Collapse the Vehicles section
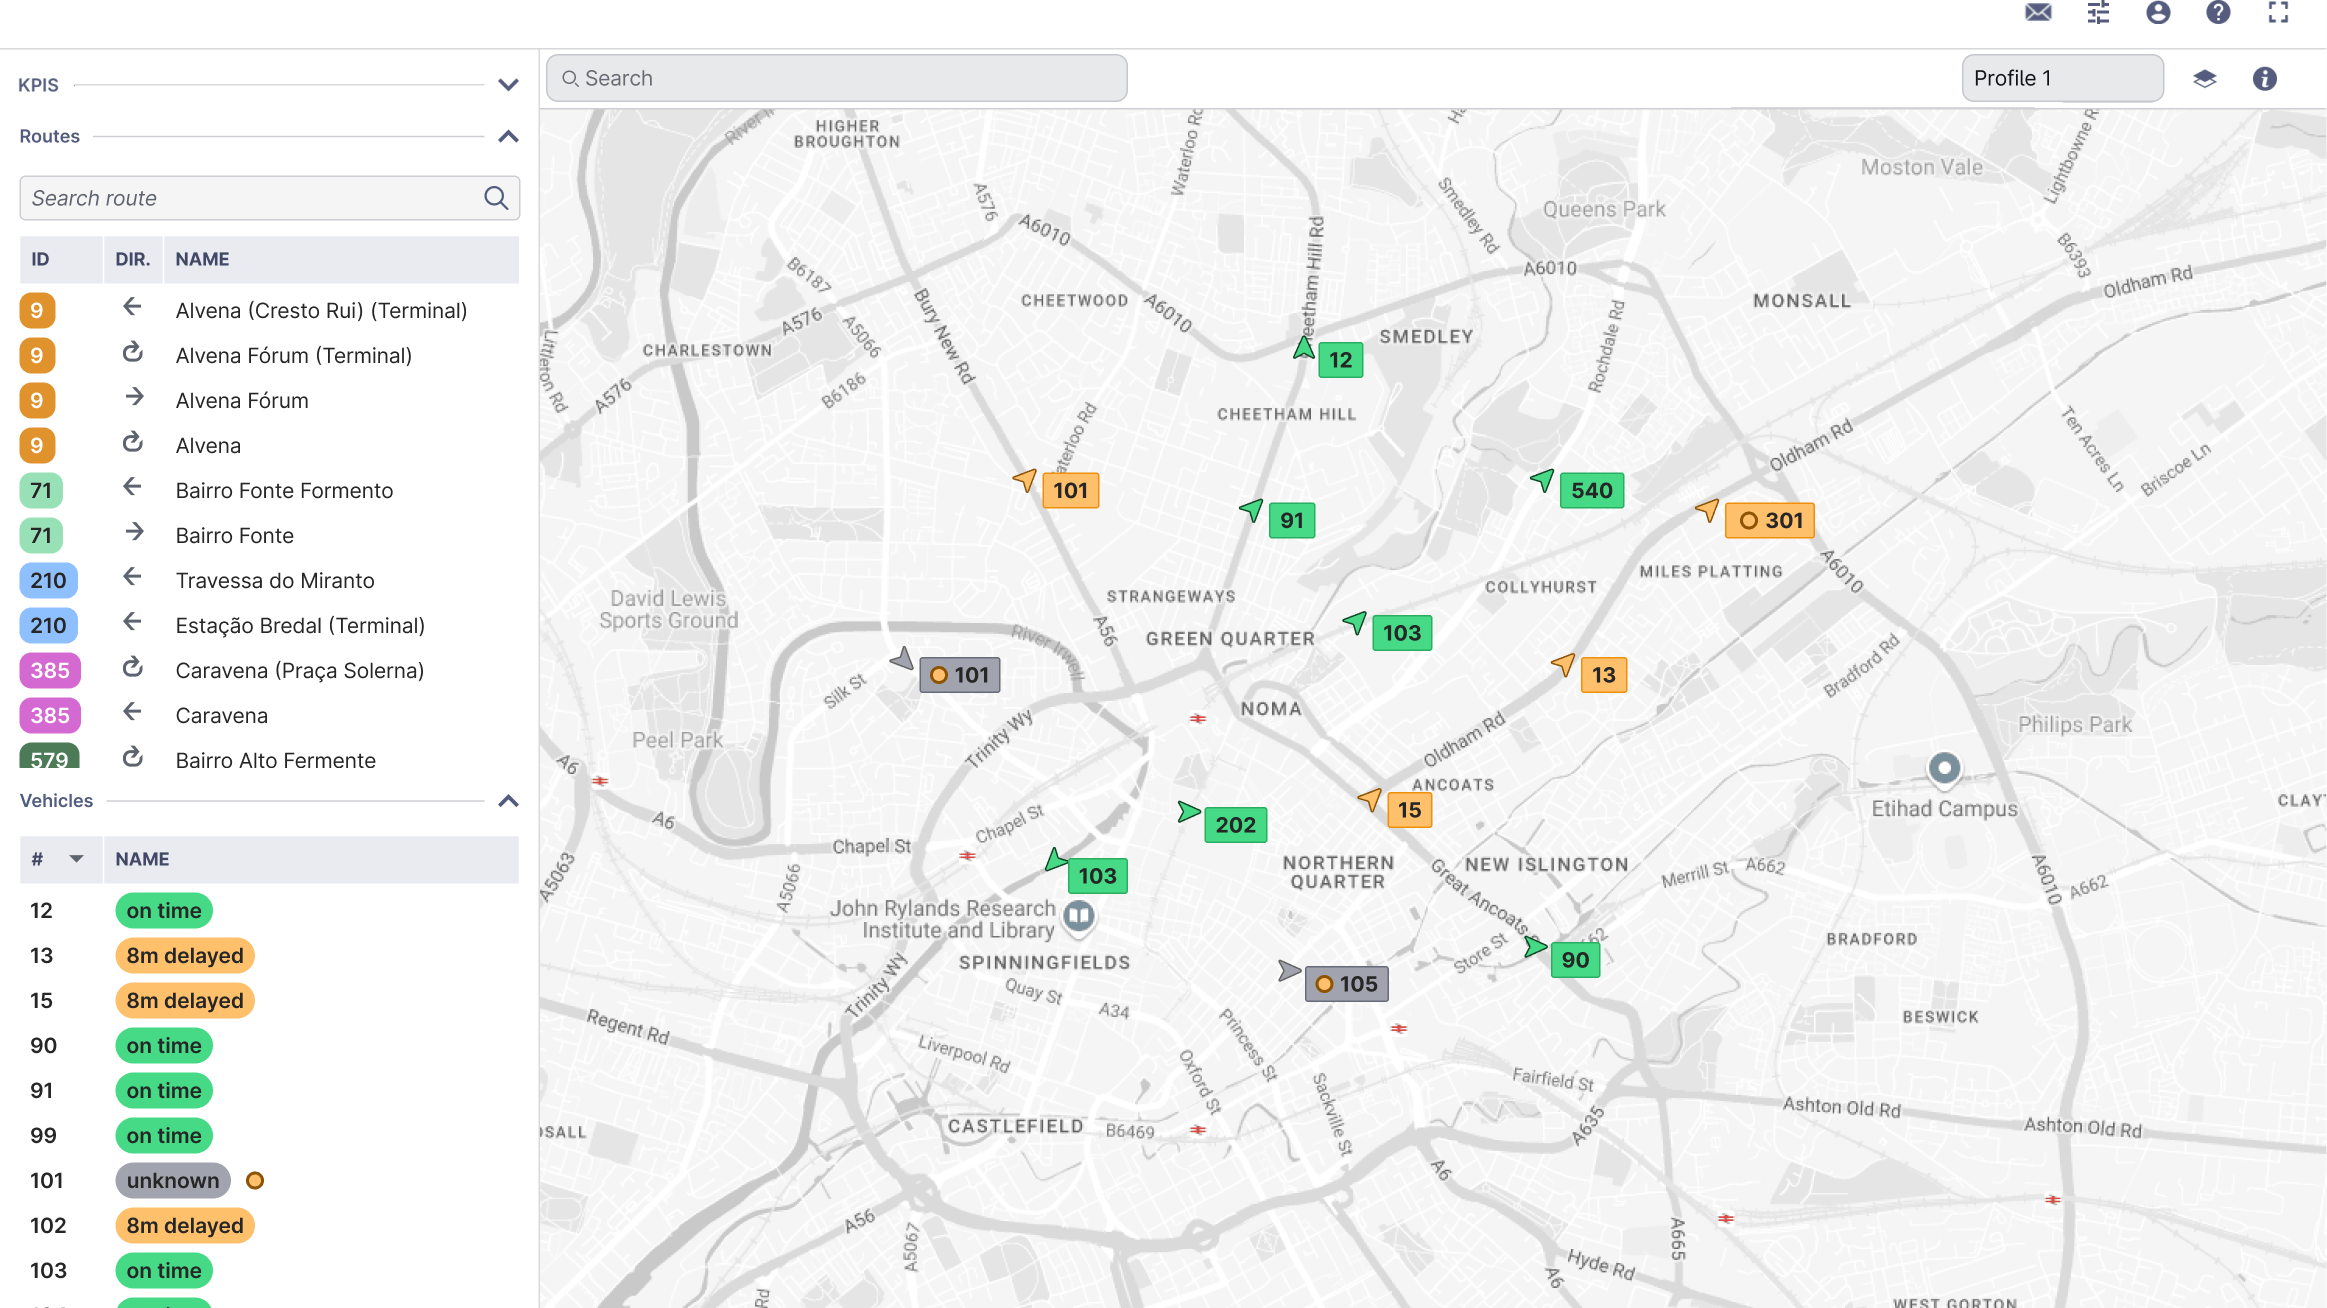Viewport: 2327px width, 1308px height. click(508, 801)
